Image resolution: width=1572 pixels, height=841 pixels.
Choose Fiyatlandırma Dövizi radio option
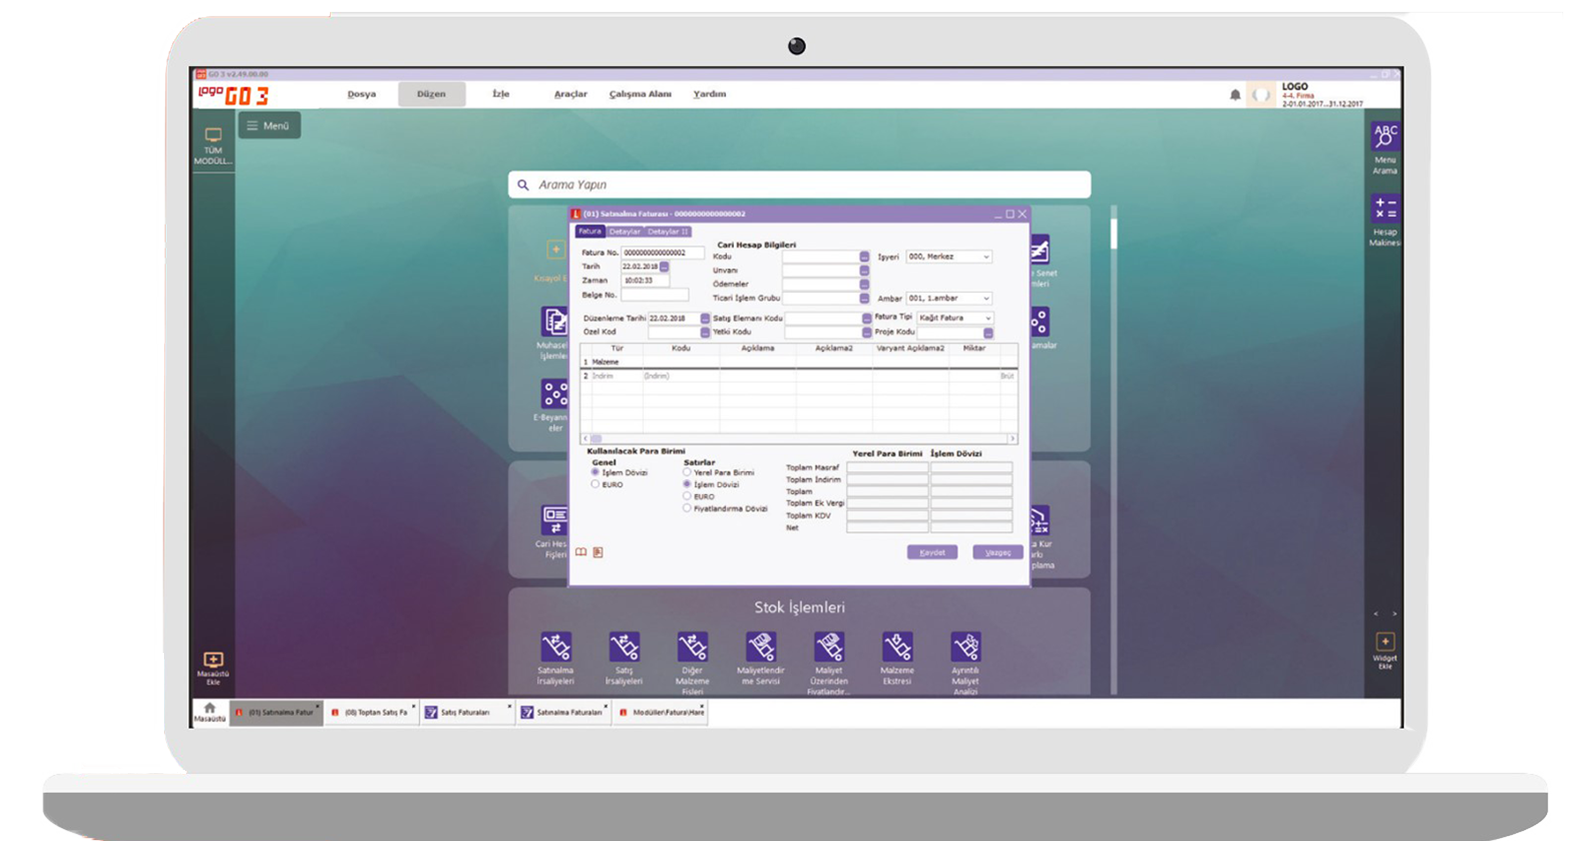[x=687, y=508]
